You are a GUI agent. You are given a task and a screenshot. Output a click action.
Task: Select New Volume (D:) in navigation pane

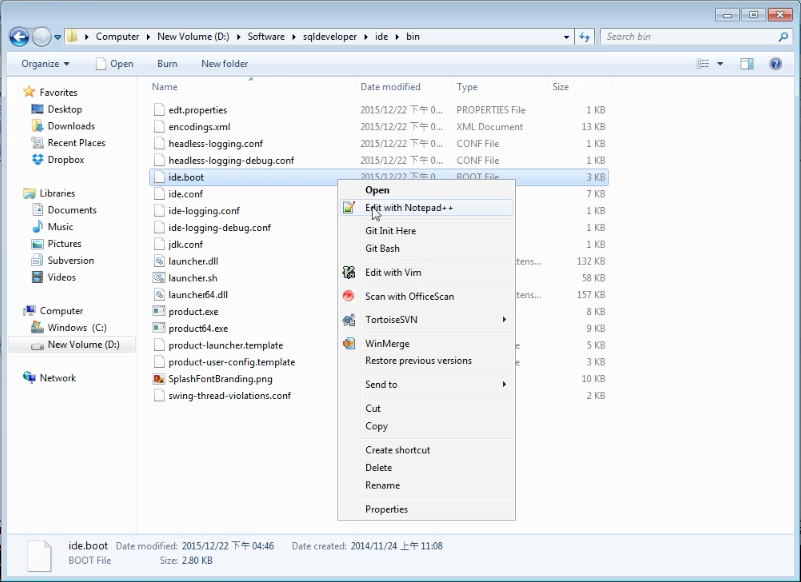[72, 345]
